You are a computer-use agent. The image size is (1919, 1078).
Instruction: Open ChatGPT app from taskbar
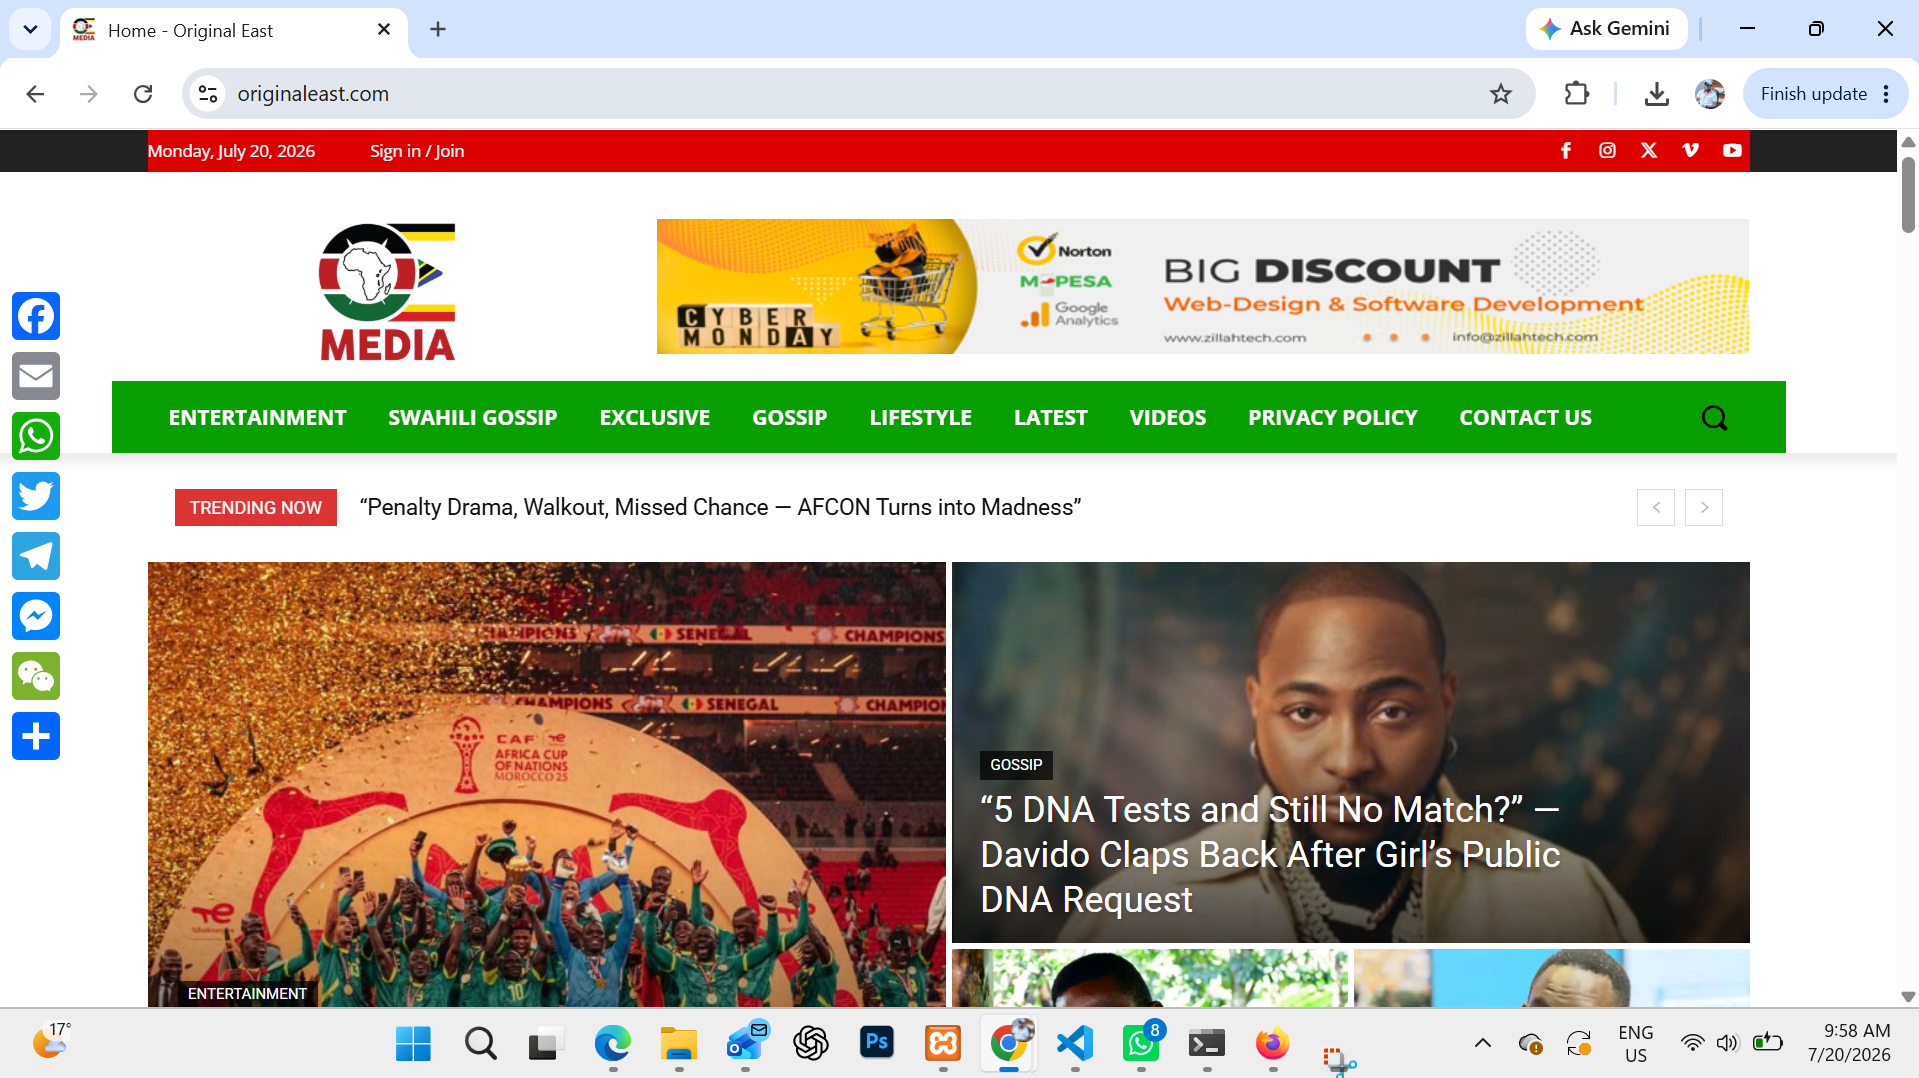coord(811,1044)
